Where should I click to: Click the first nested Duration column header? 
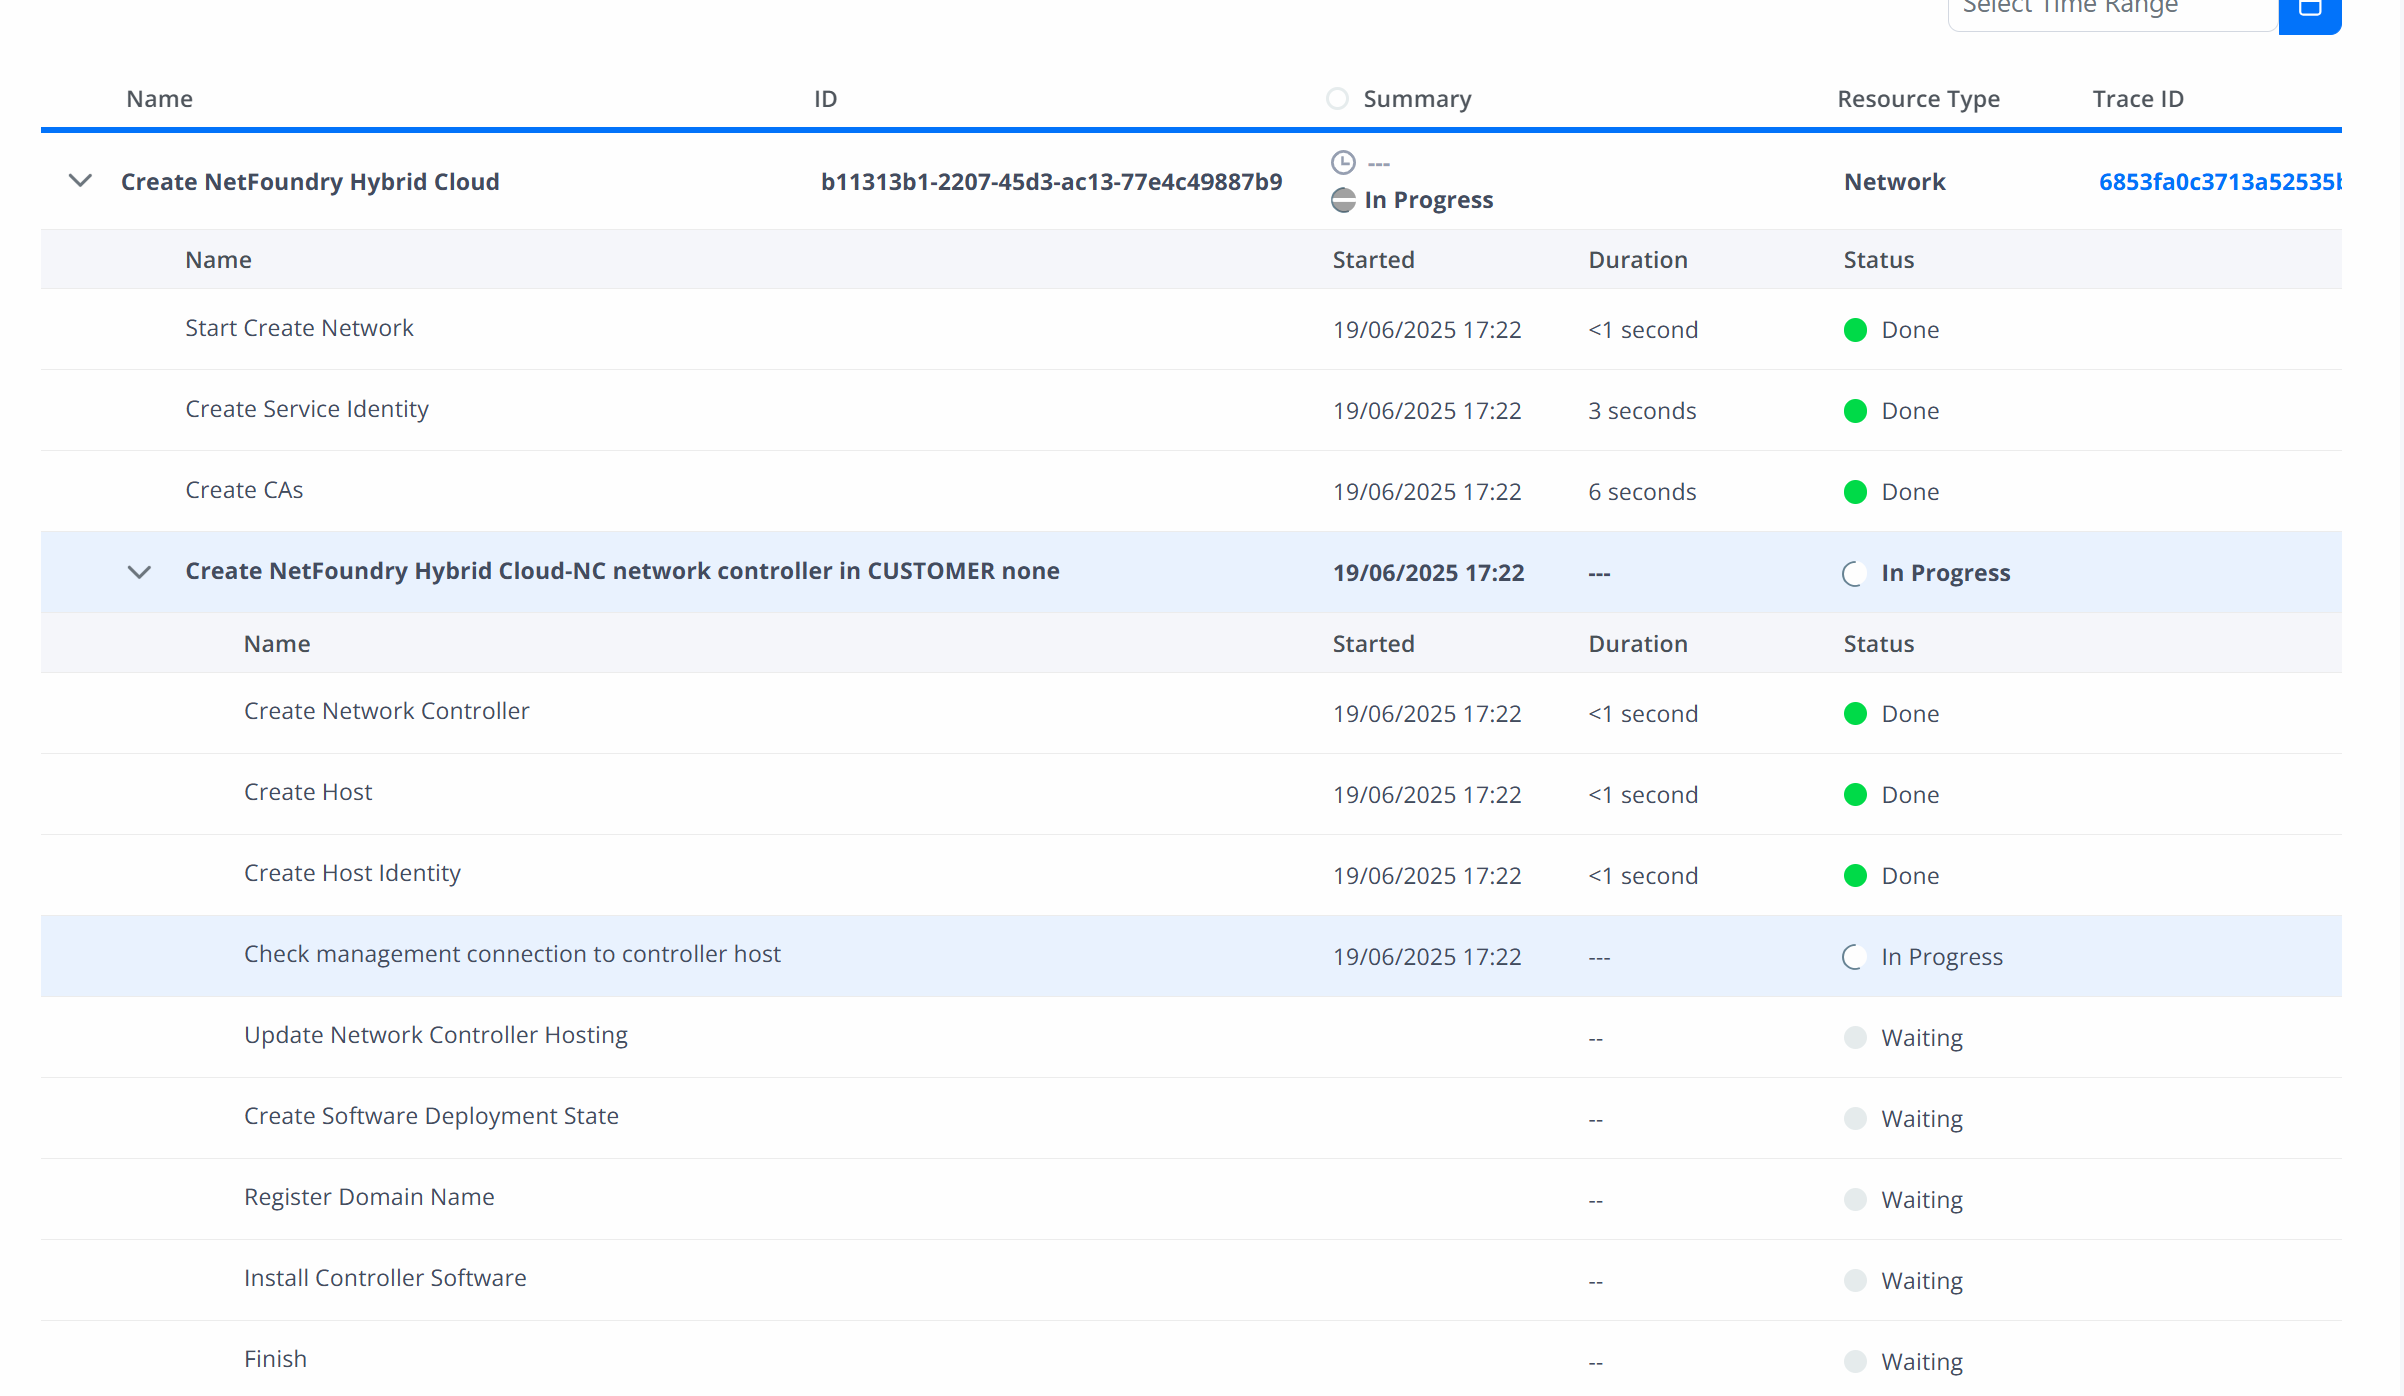(x=1637, y=260)
